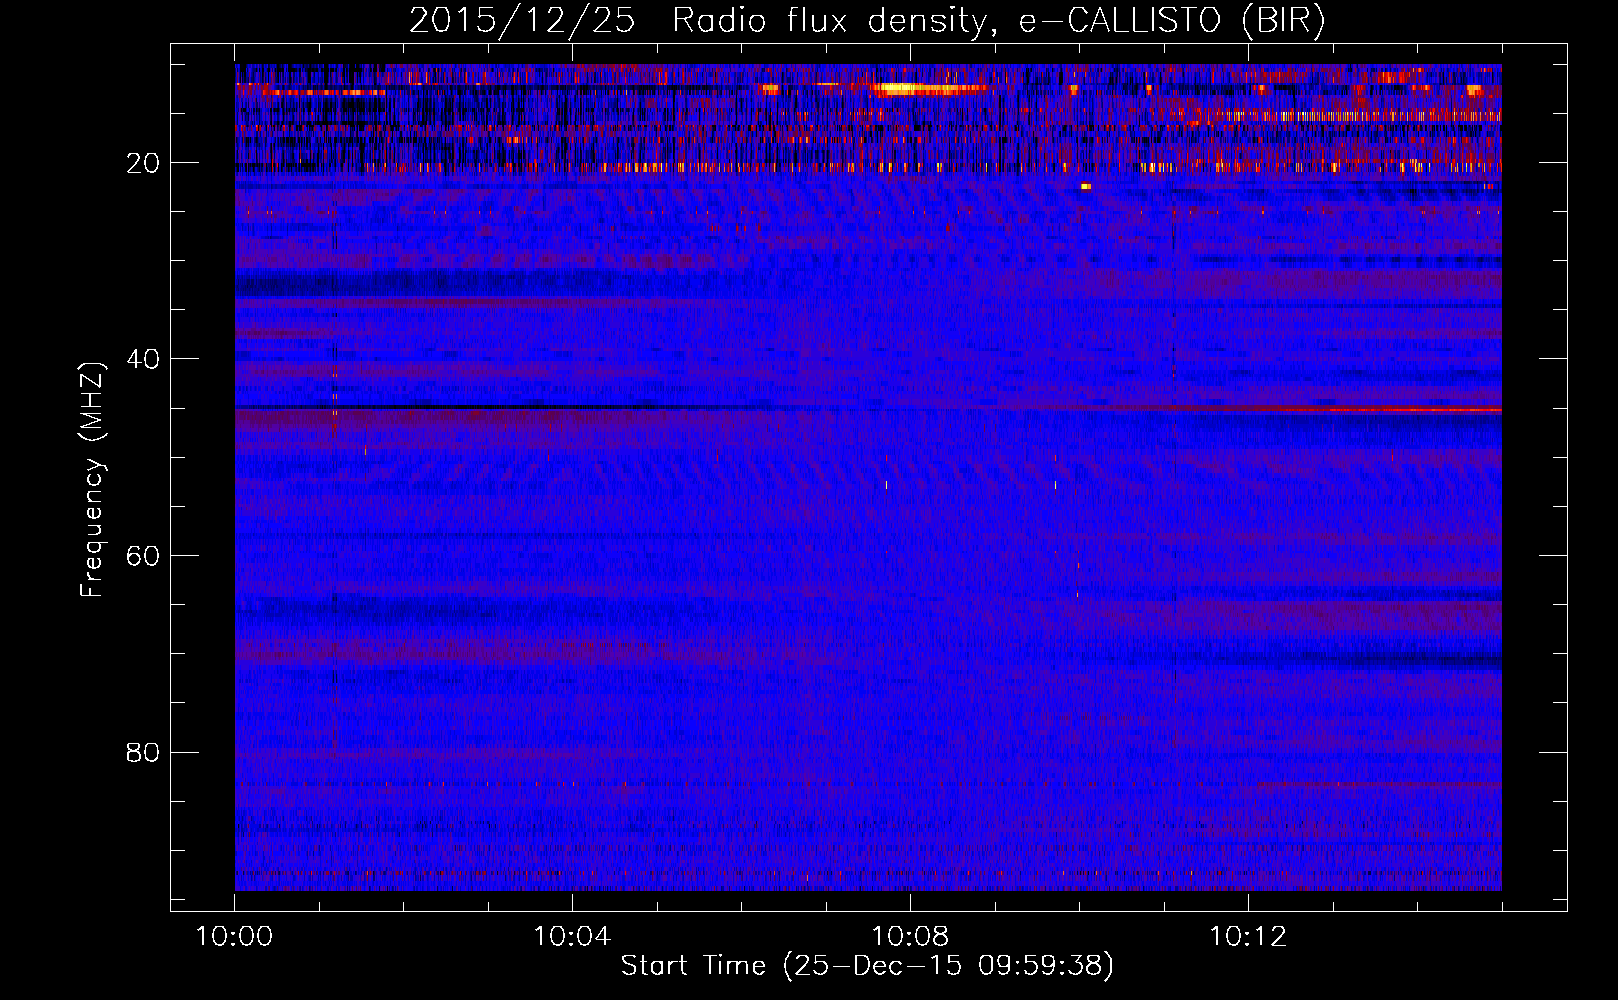Click the plot title 'Radio flux density, e-CALLISTO (BIR)'
The width and height of the screenshot is (1618, 1000).
click(x=998, y=21)
